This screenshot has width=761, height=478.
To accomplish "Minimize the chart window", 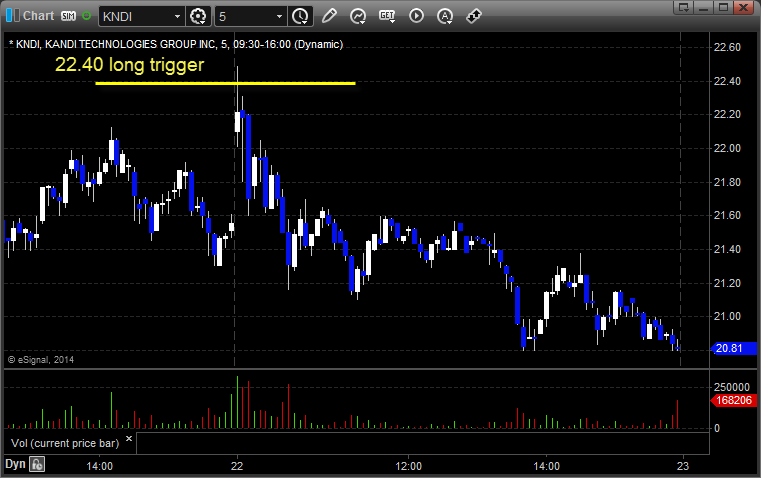I will (704, 7).
